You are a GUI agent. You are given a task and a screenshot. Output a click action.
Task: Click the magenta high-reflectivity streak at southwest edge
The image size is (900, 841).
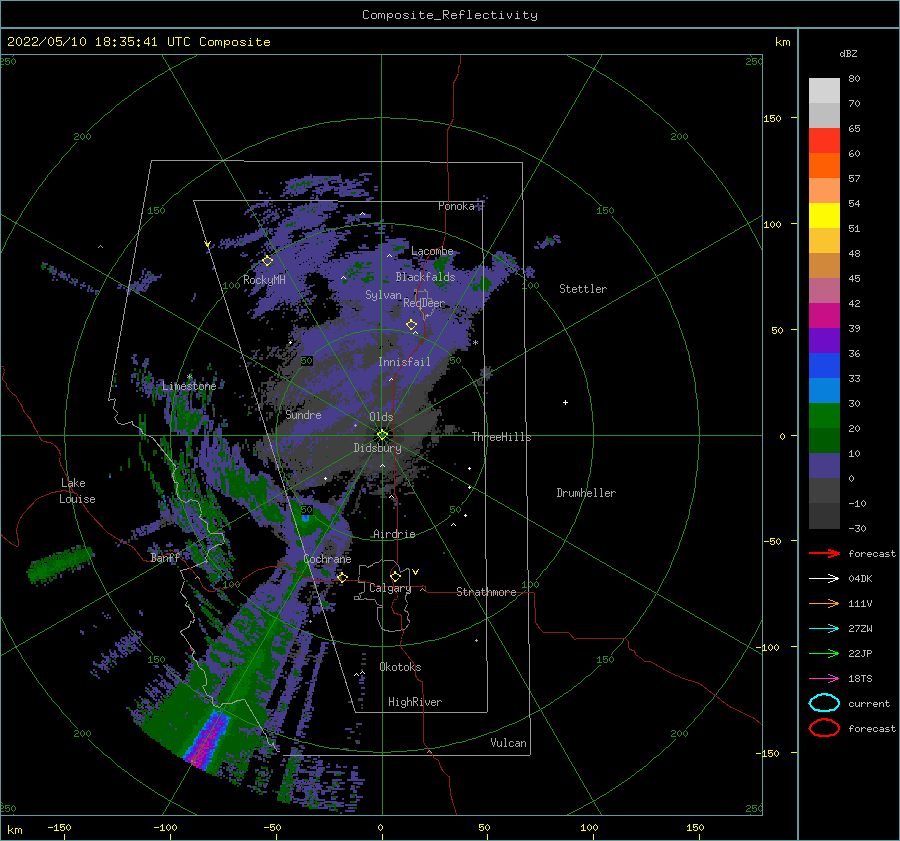[207, 740]
